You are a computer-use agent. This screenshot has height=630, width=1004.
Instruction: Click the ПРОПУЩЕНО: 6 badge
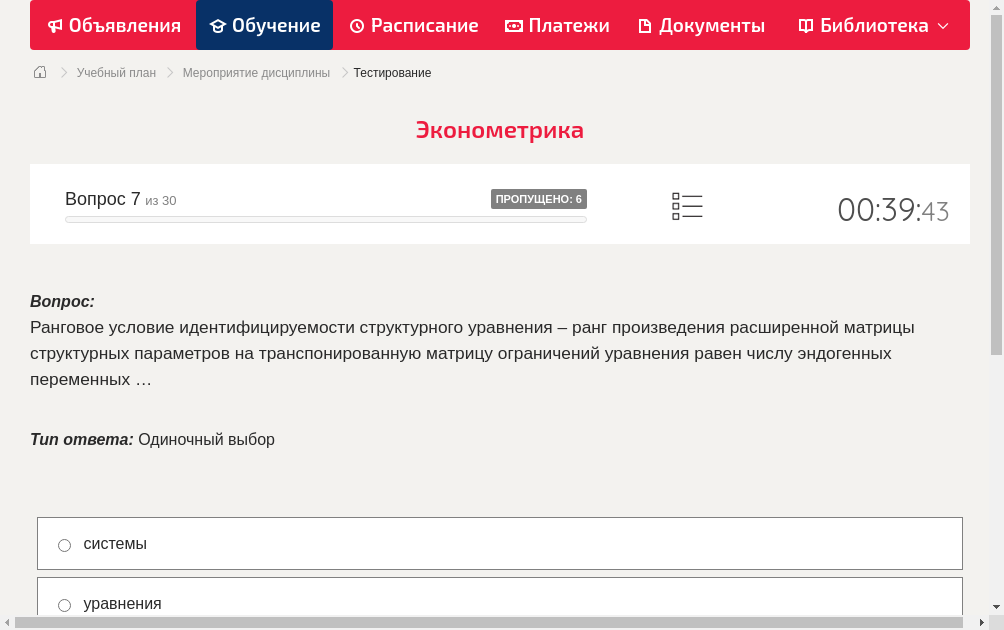pos(539,198)
